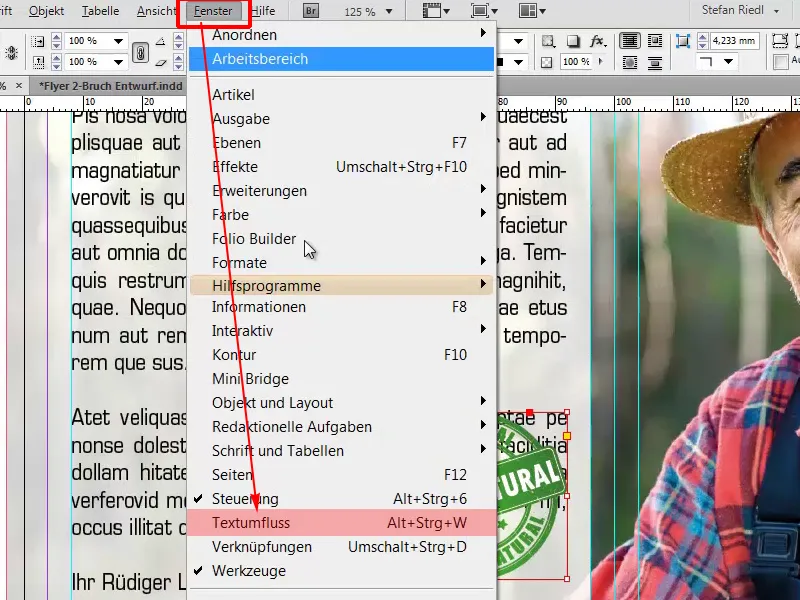Open Adobe Bridge via the Br icon

(310, 11)
